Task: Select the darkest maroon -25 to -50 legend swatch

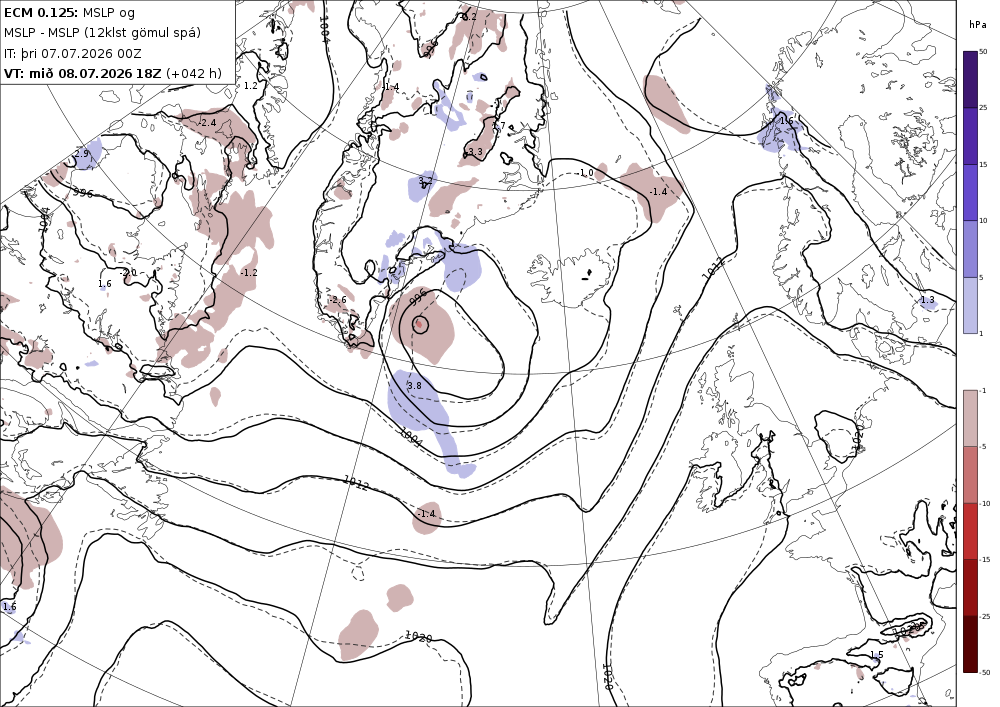Action: pos(970,644)
